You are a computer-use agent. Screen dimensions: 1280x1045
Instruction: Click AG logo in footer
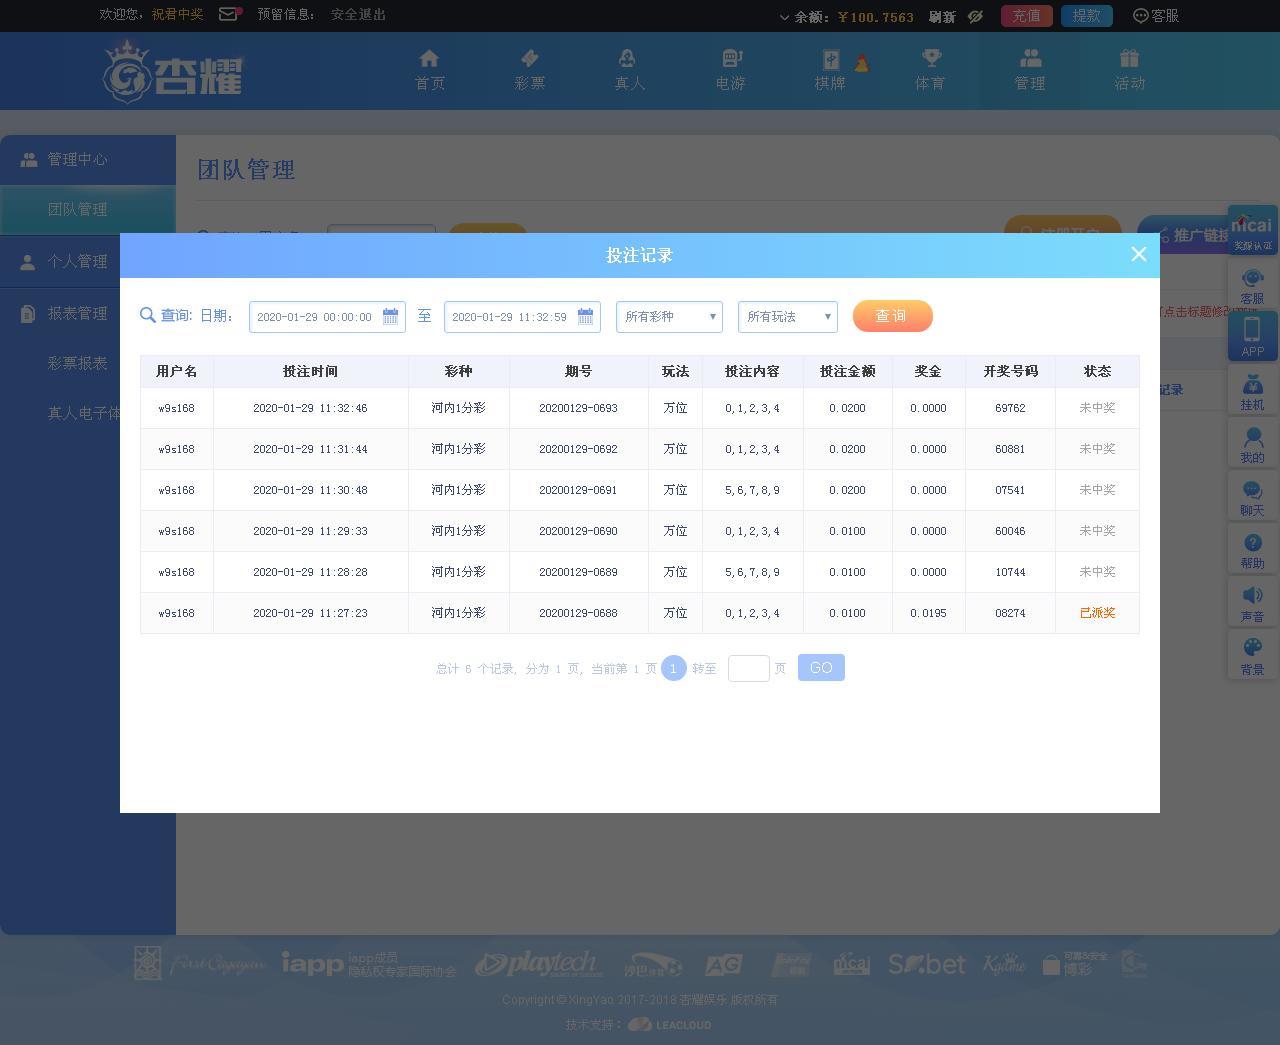723,965
